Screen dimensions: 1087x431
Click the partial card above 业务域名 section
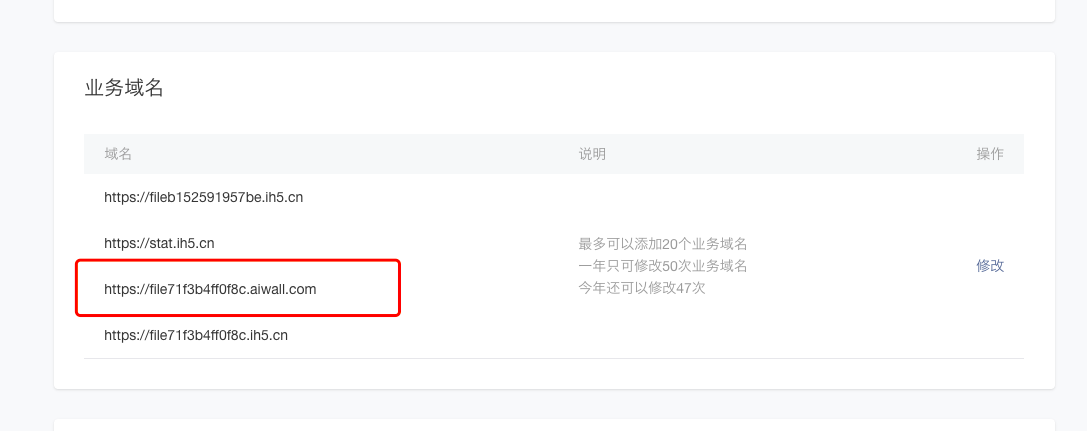554,10
